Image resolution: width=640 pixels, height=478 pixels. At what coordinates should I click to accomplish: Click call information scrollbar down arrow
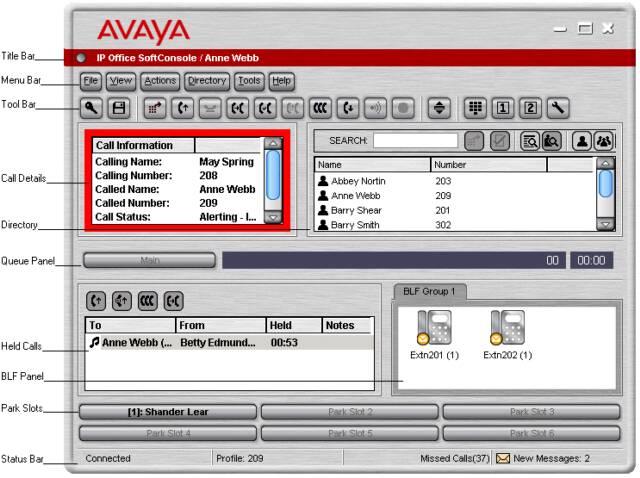273,217
